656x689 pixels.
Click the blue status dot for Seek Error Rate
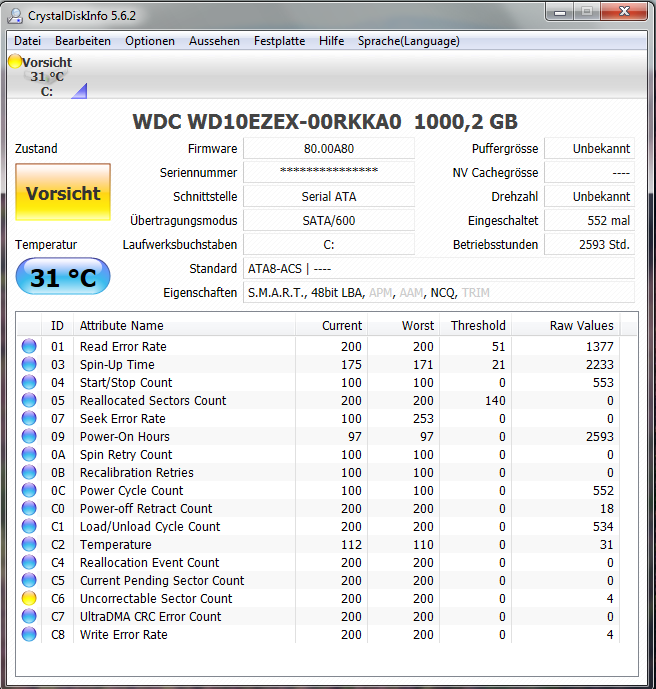29,418
